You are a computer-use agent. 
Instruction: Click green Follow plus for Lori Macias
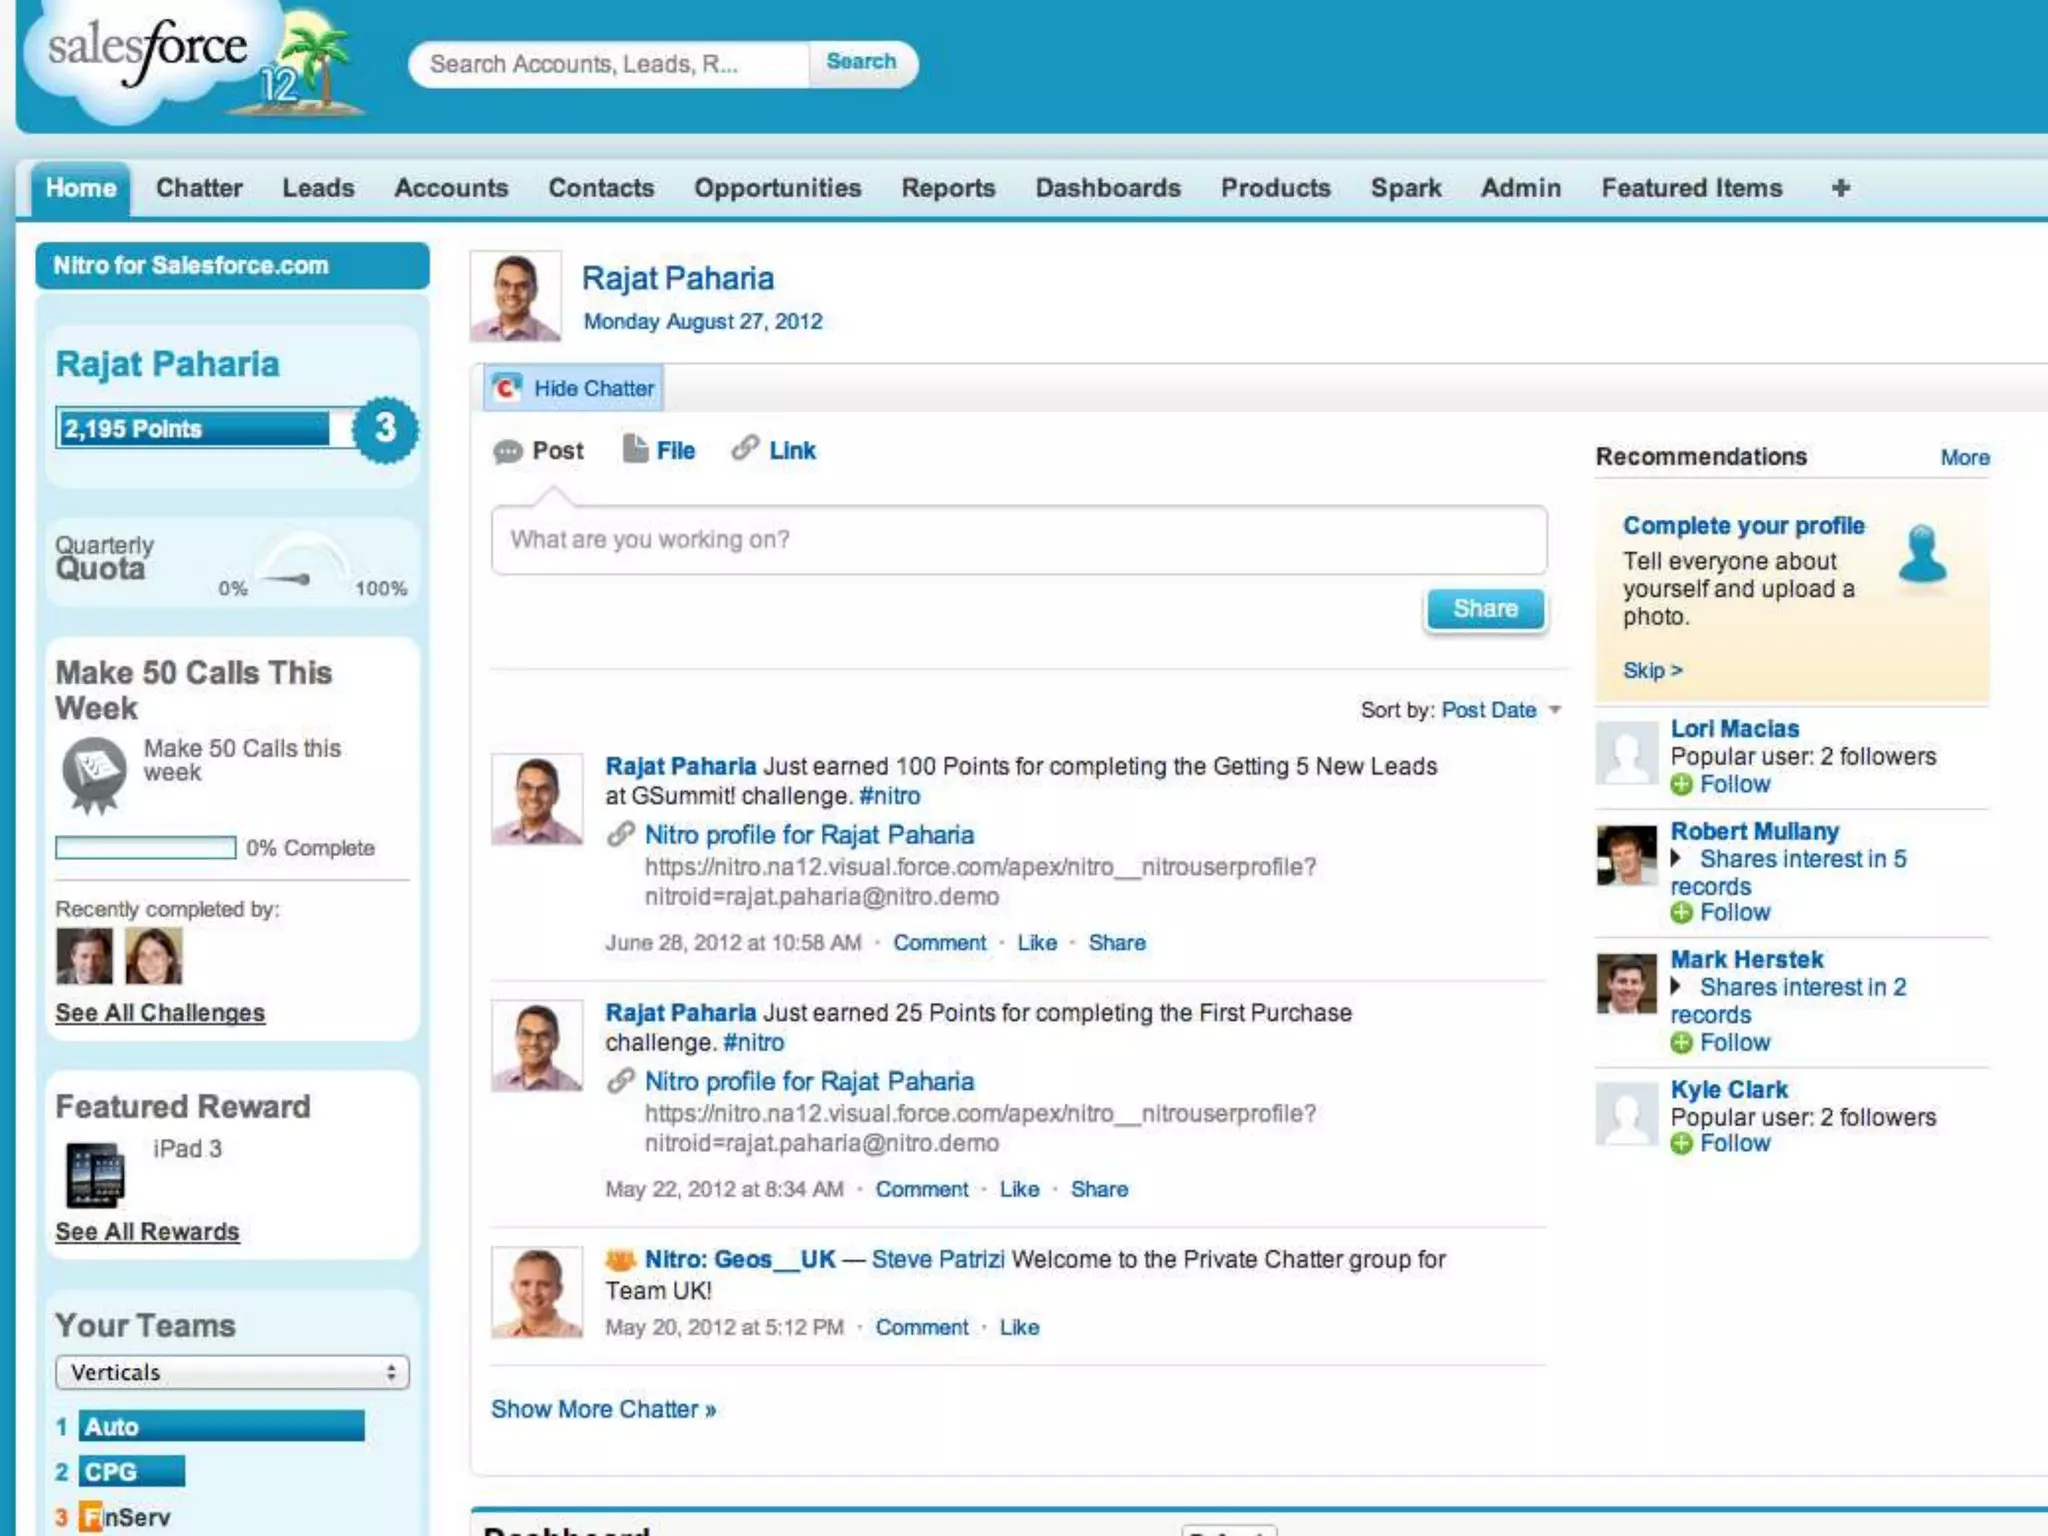[x=1682, y=785]
